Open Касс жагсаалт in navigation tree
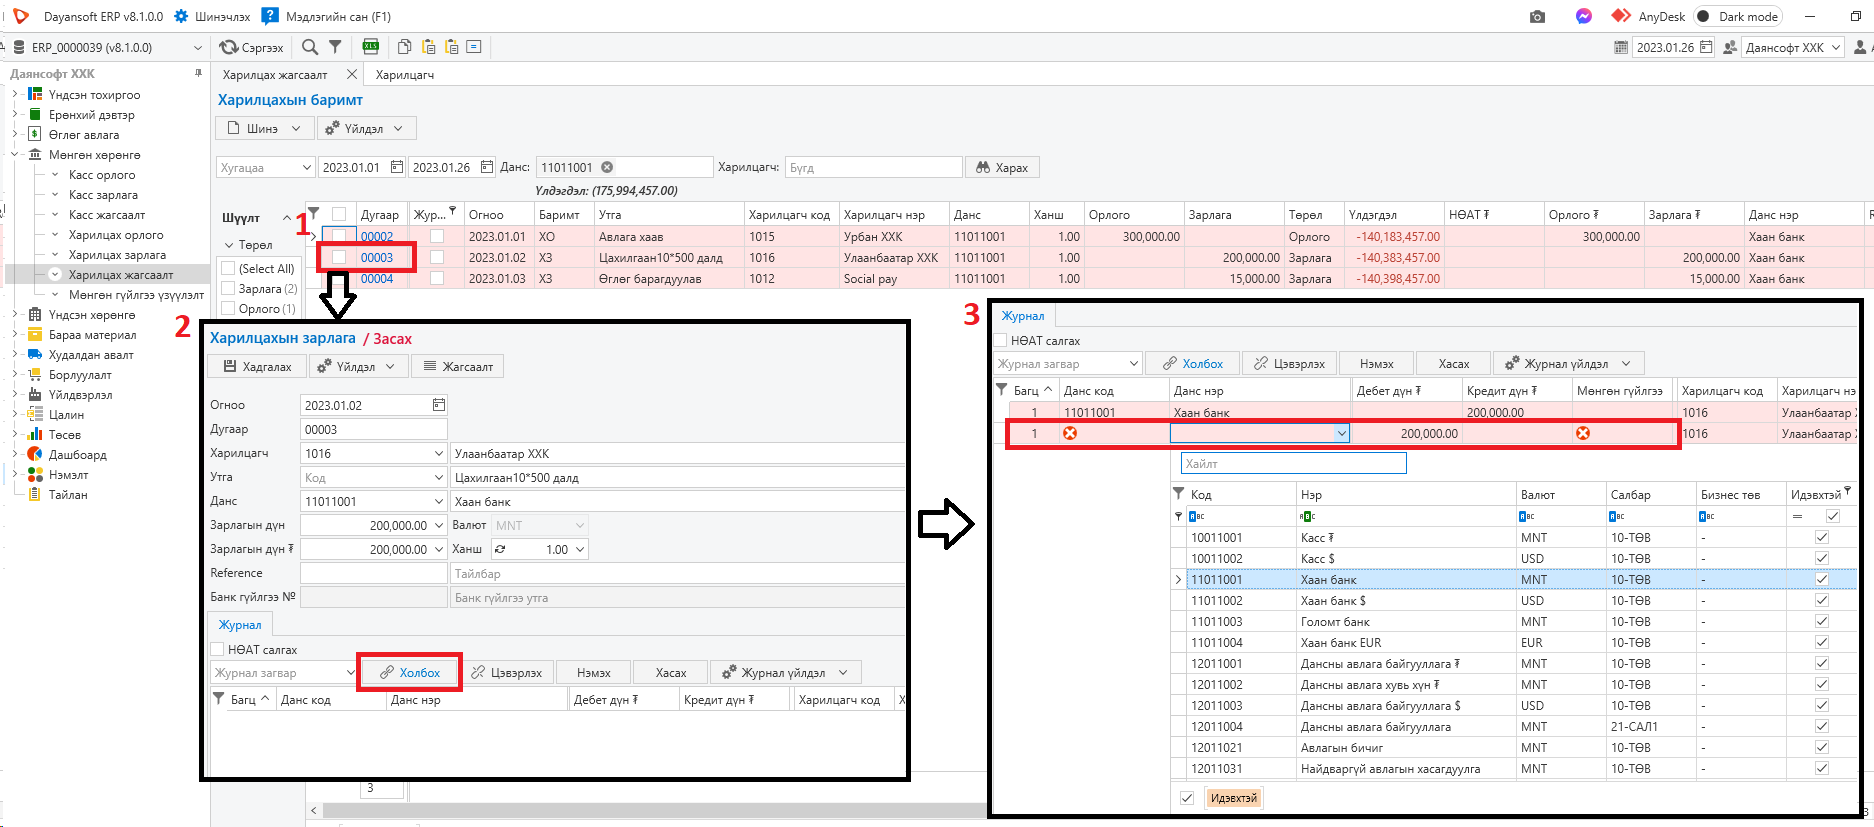Viewport: 1874px width, 827px height. [x=107, y=215]
